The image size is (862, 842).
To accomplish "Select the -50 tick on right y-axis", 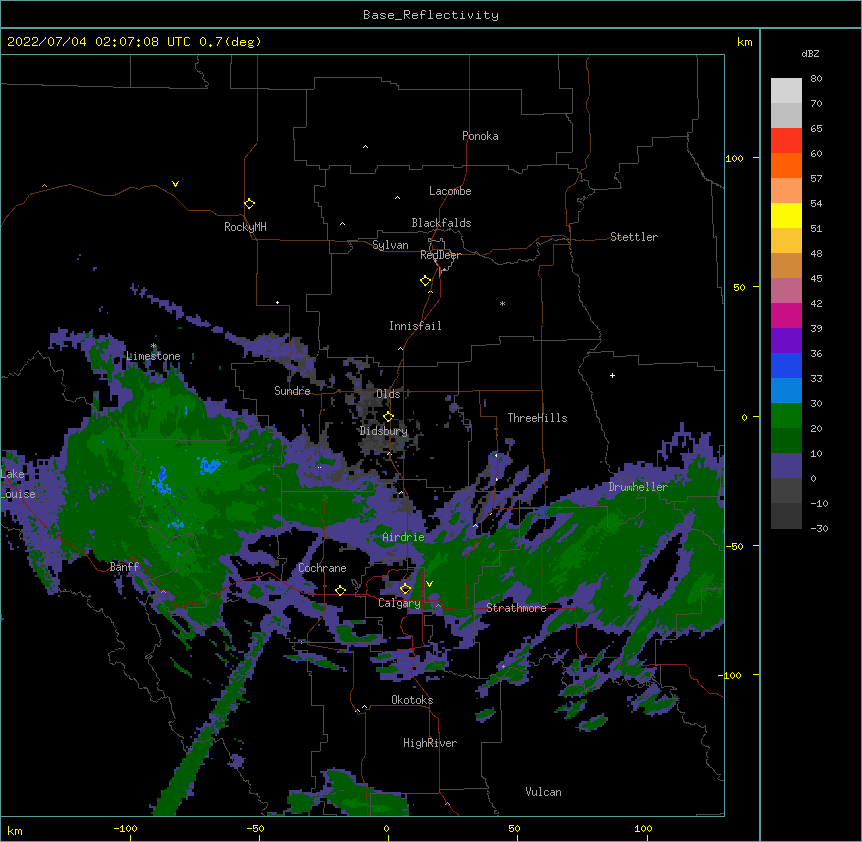I will tap(734, 546).
